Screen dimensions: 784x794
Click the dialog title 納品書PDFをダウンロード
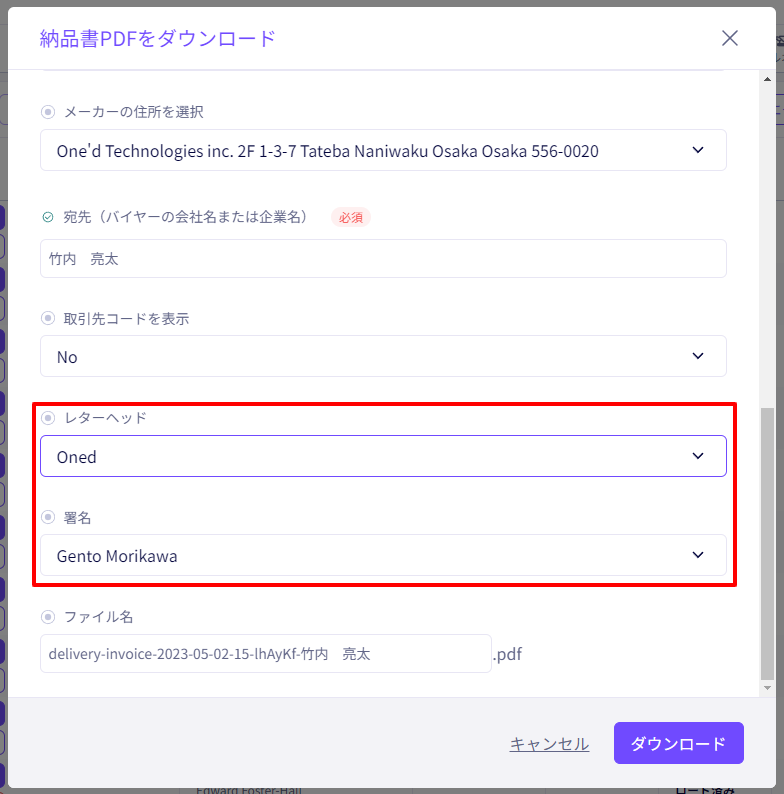158,38
